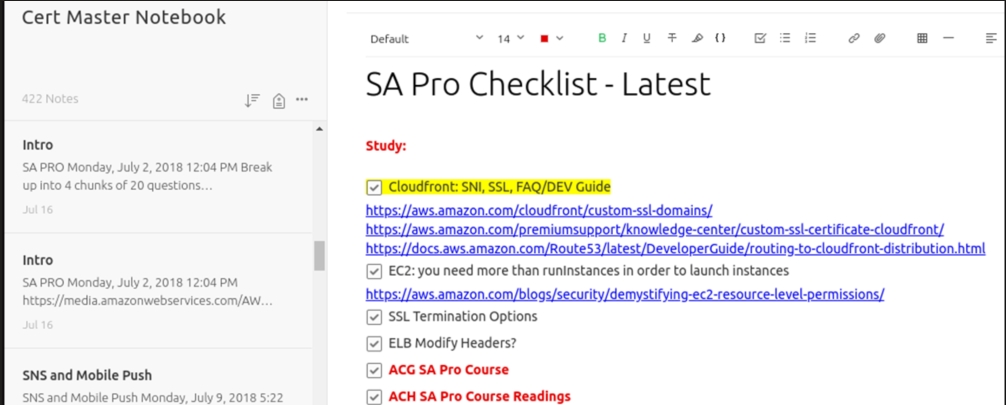Click the Cert Master Notebook heading
Image resolution: width=1006 pixels, height=405 pixels.
pos(124,17)
